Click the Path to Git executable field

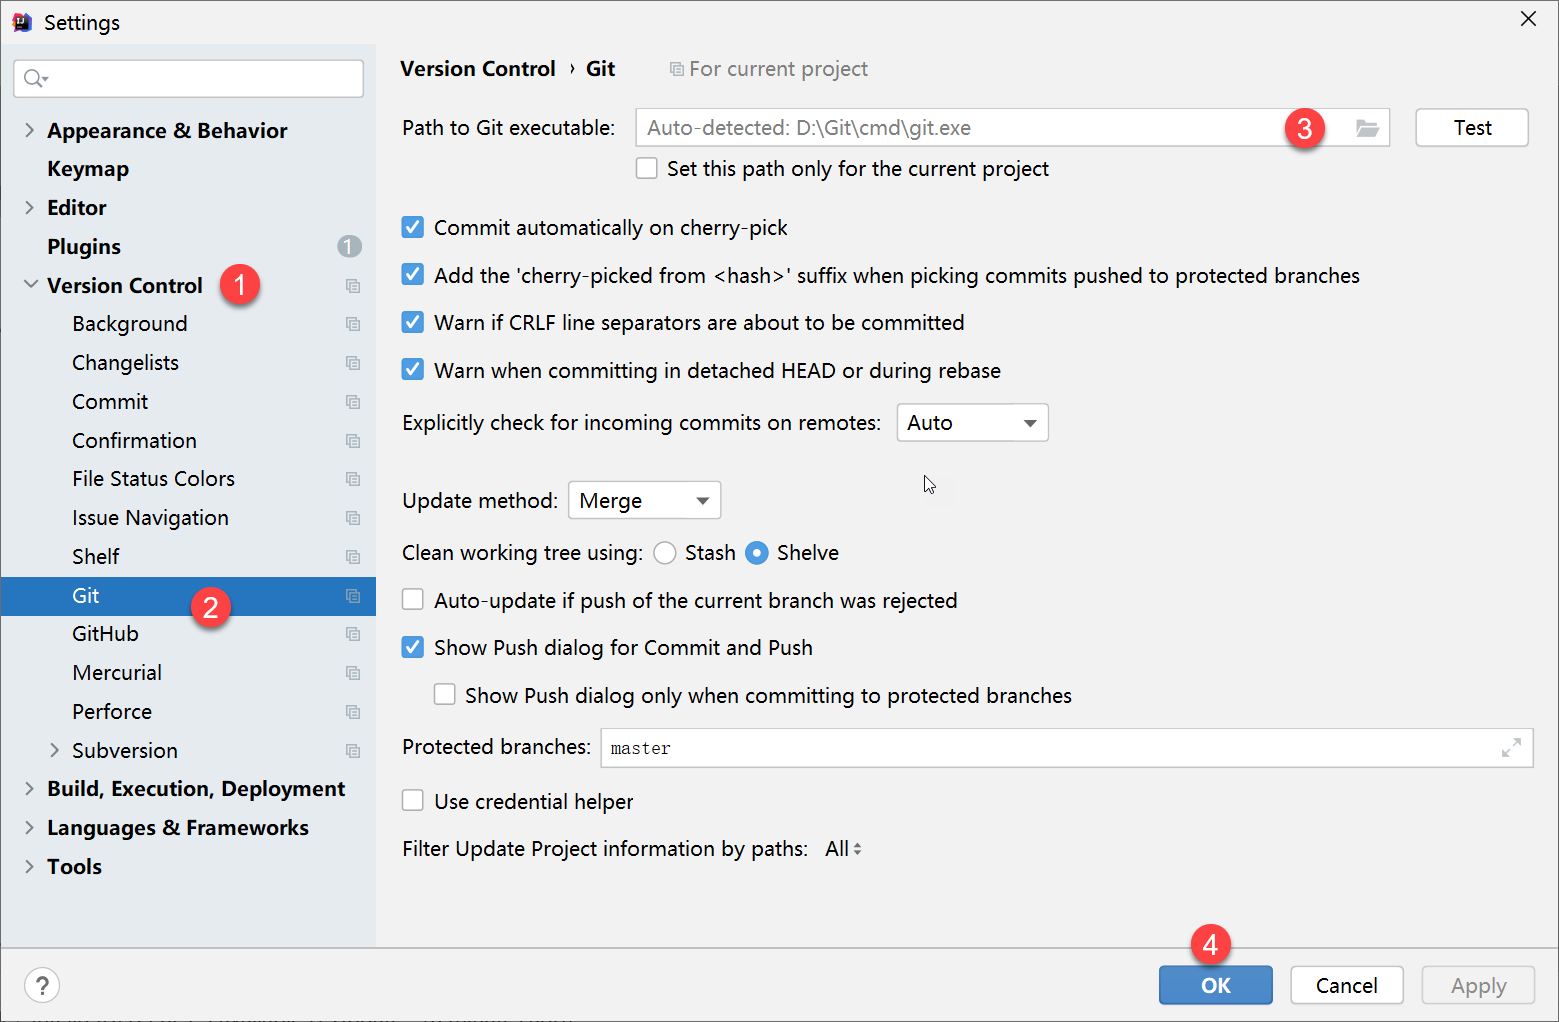point(1012,128)
